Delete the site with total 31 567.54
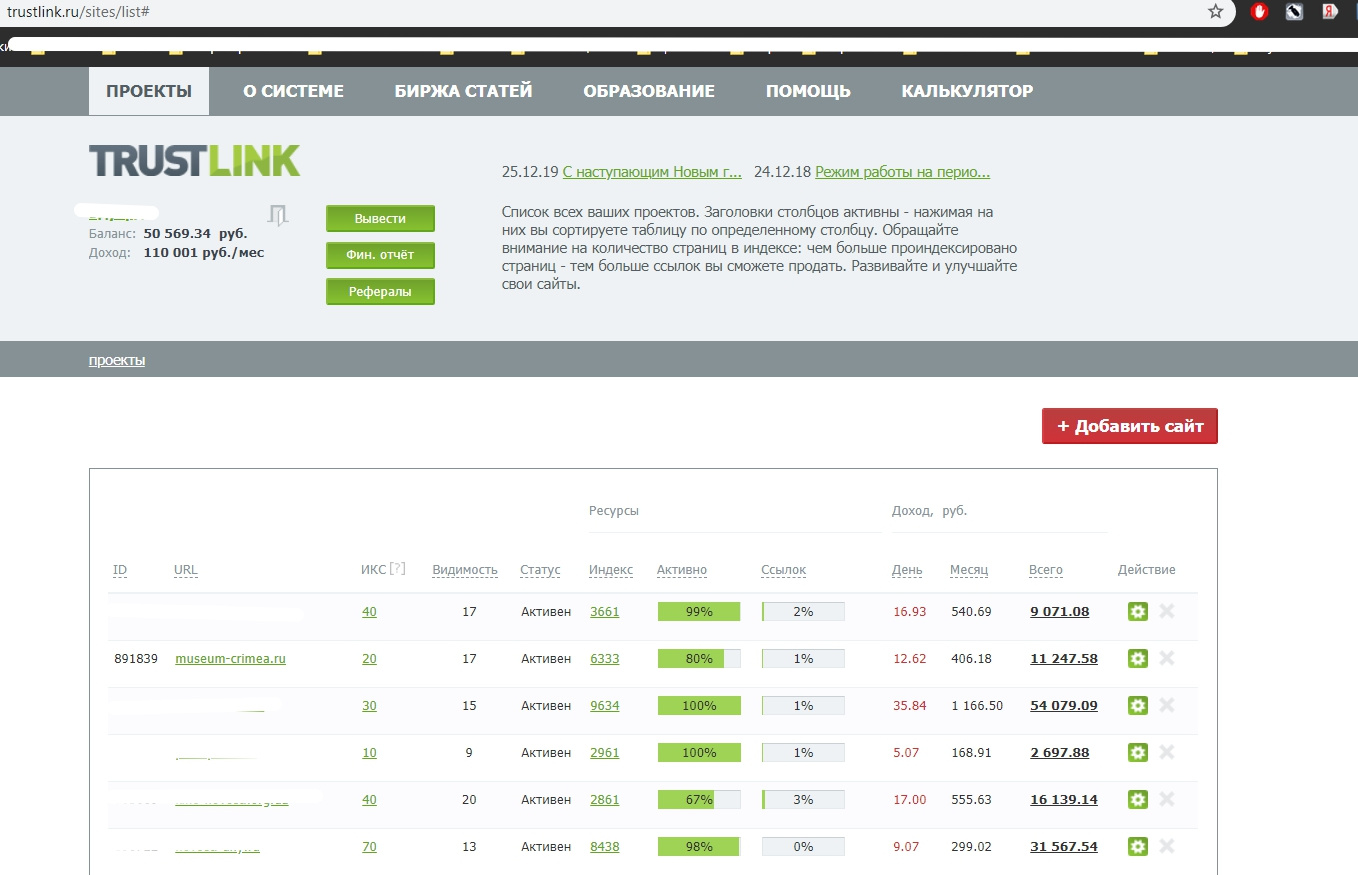 pyautogui.click(x=1166, y=846)
